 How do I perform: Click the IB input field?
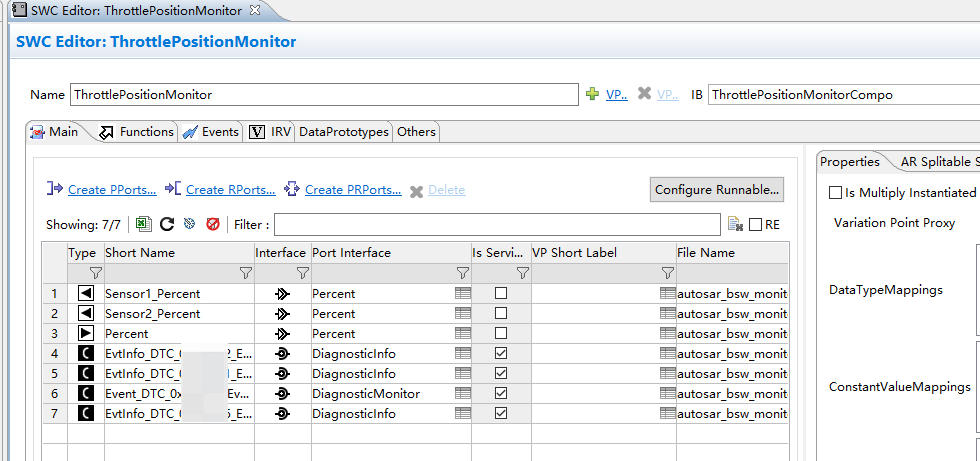pos(844,95)
